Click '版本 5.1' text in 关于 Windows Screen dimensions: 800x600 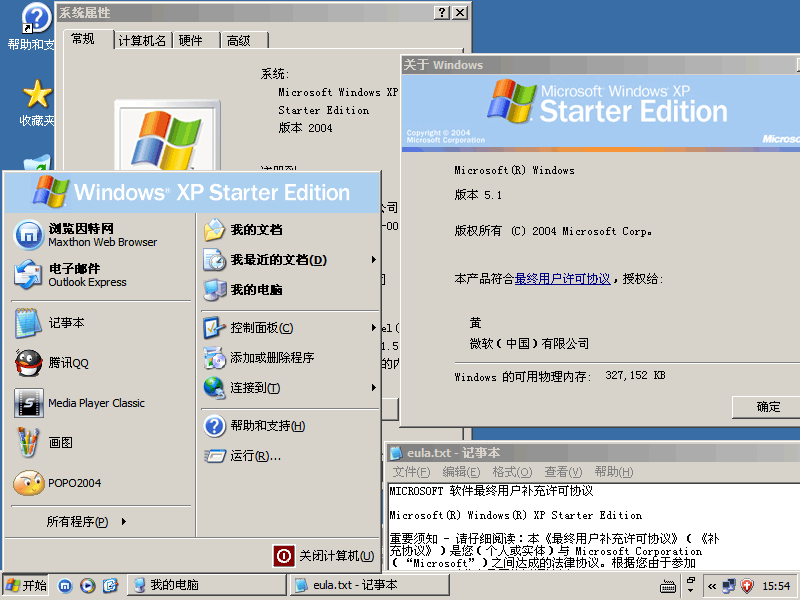point(478,195)
